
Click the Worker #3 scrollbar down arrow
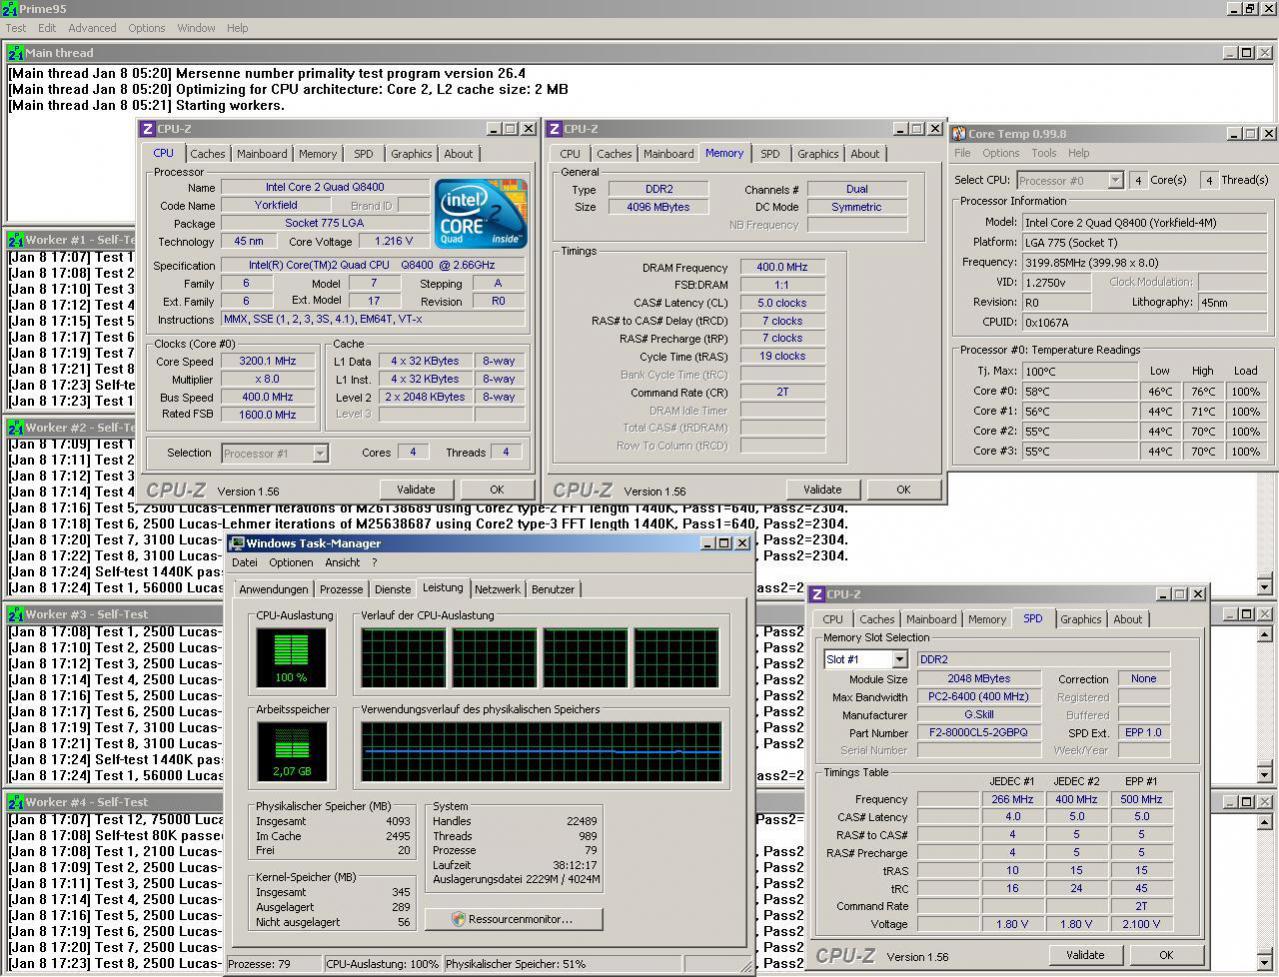click(x=1265, y=774)
